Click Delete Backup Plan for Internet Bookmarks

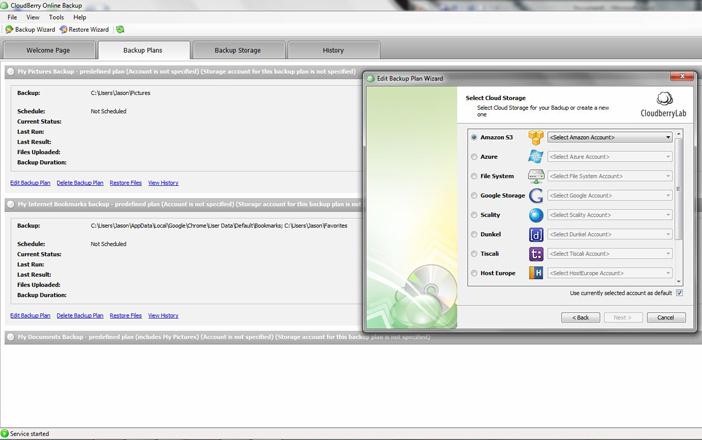[x=80, y=316]
